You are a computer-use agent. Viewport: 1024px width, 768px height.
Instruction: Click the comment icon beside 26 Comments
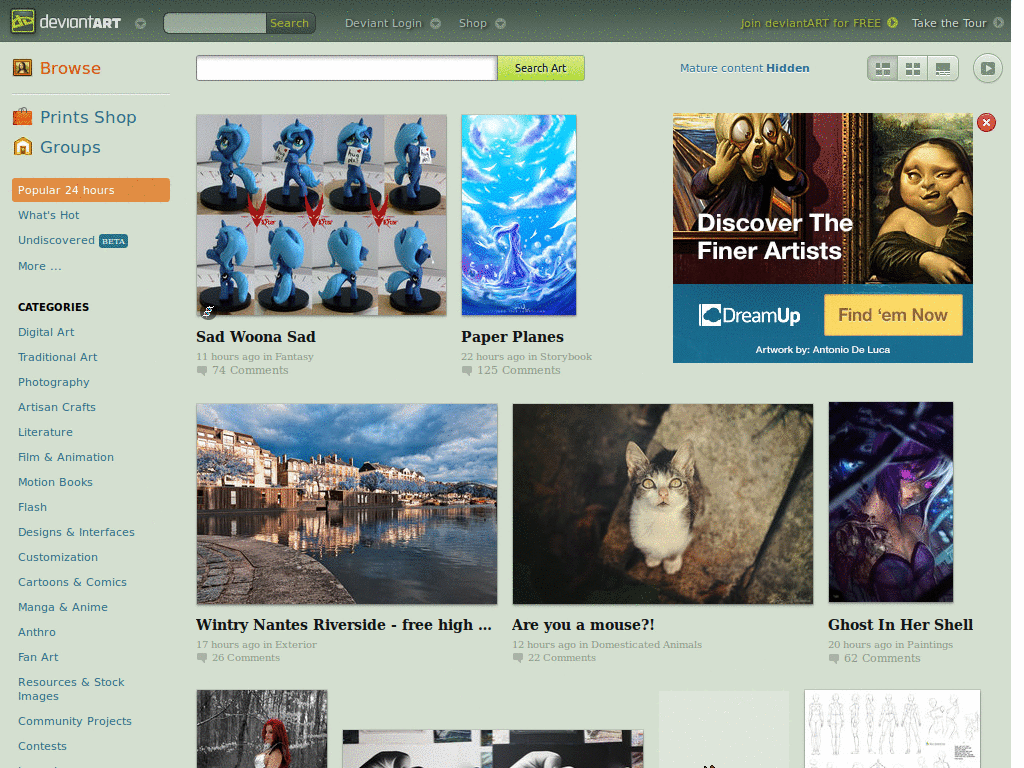pyautogui.click(x=202, y=658)
